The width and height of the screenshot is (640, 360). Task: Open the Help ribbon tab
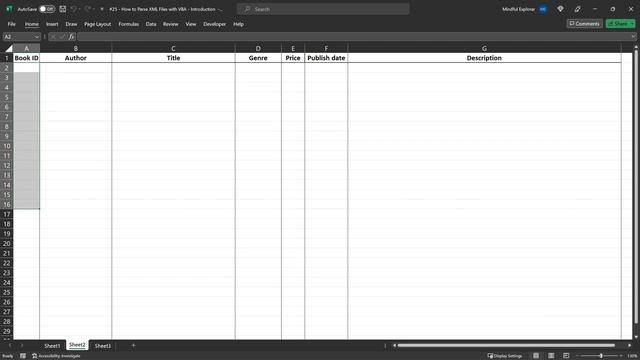(238, 24)
